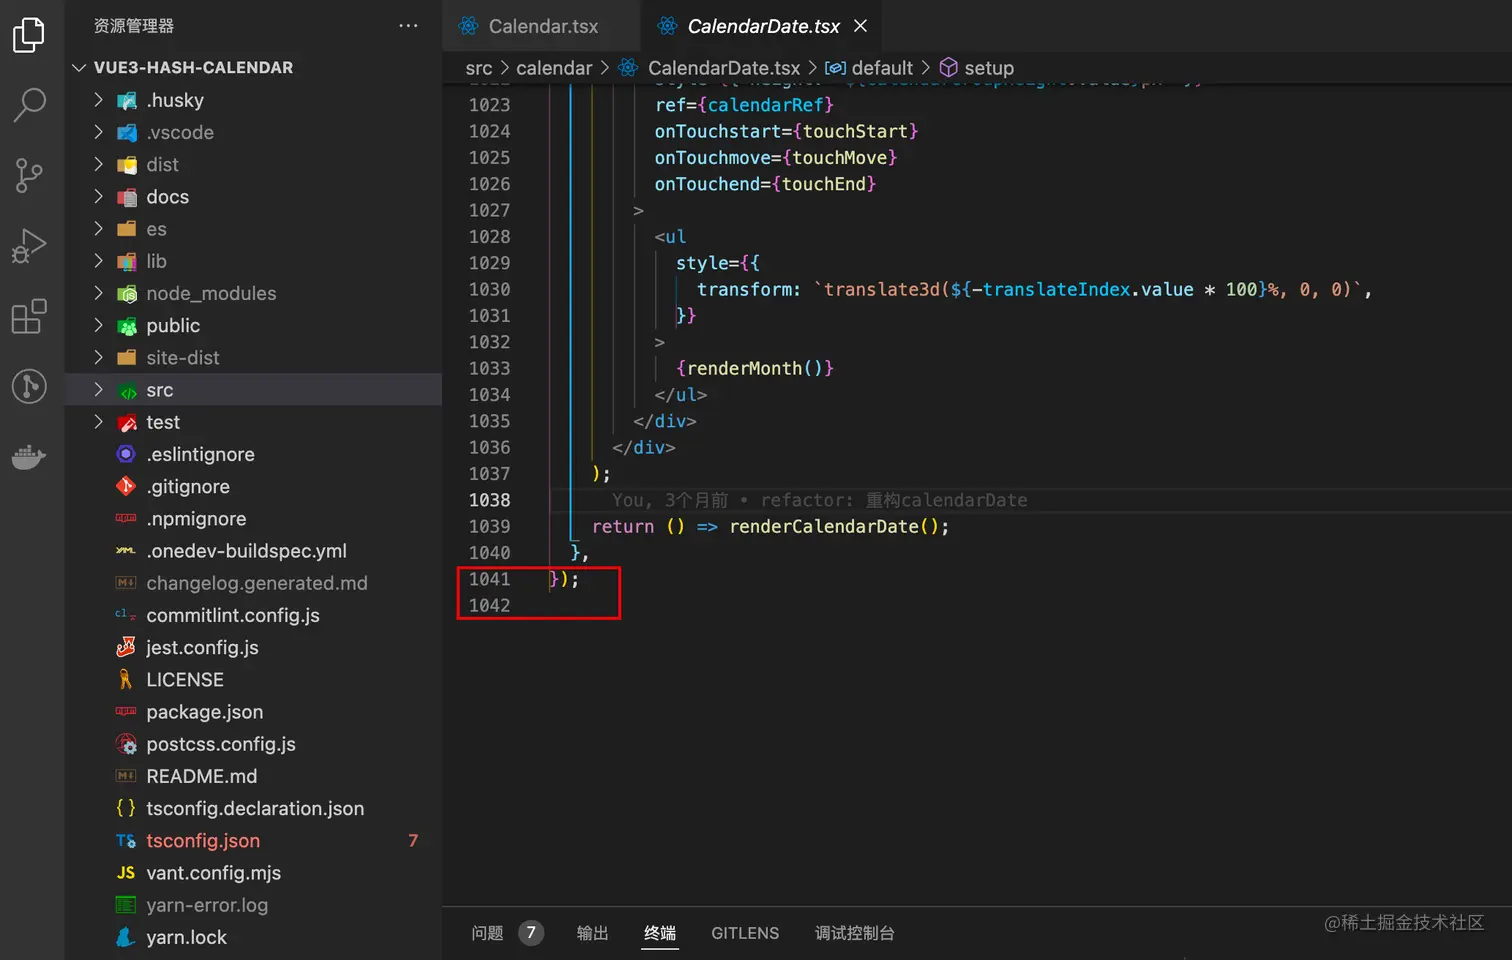This screenshot has height=960, width=1512.
Task: Switch to the GITLENS panel tab
Action: [745, 933]
